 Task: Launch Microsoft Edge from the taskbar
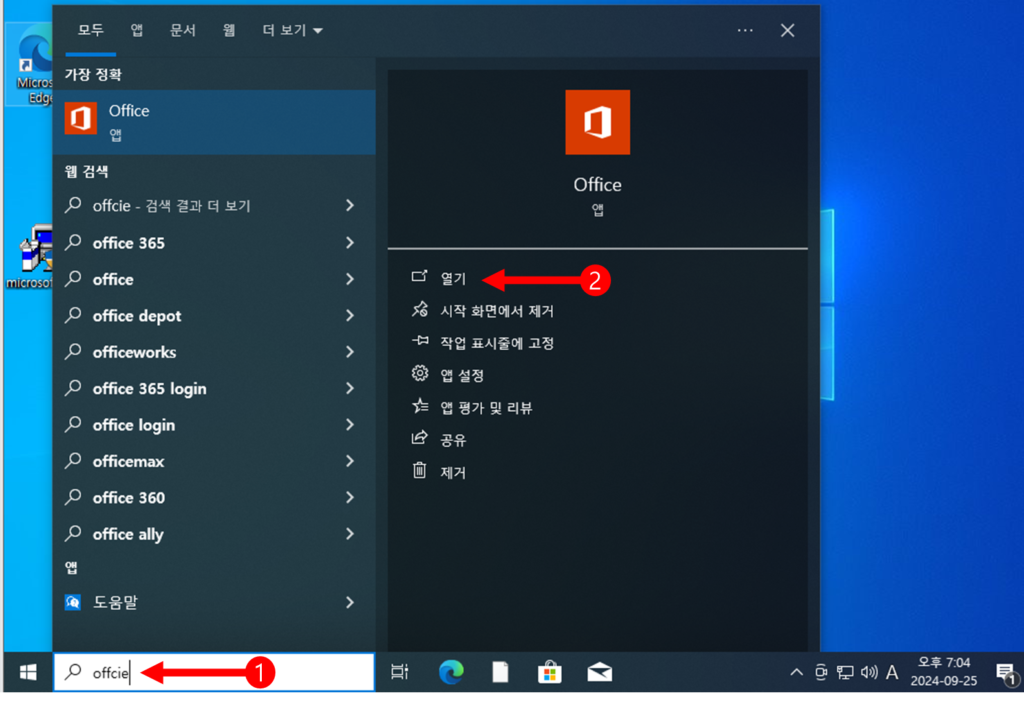click(451, 672)
